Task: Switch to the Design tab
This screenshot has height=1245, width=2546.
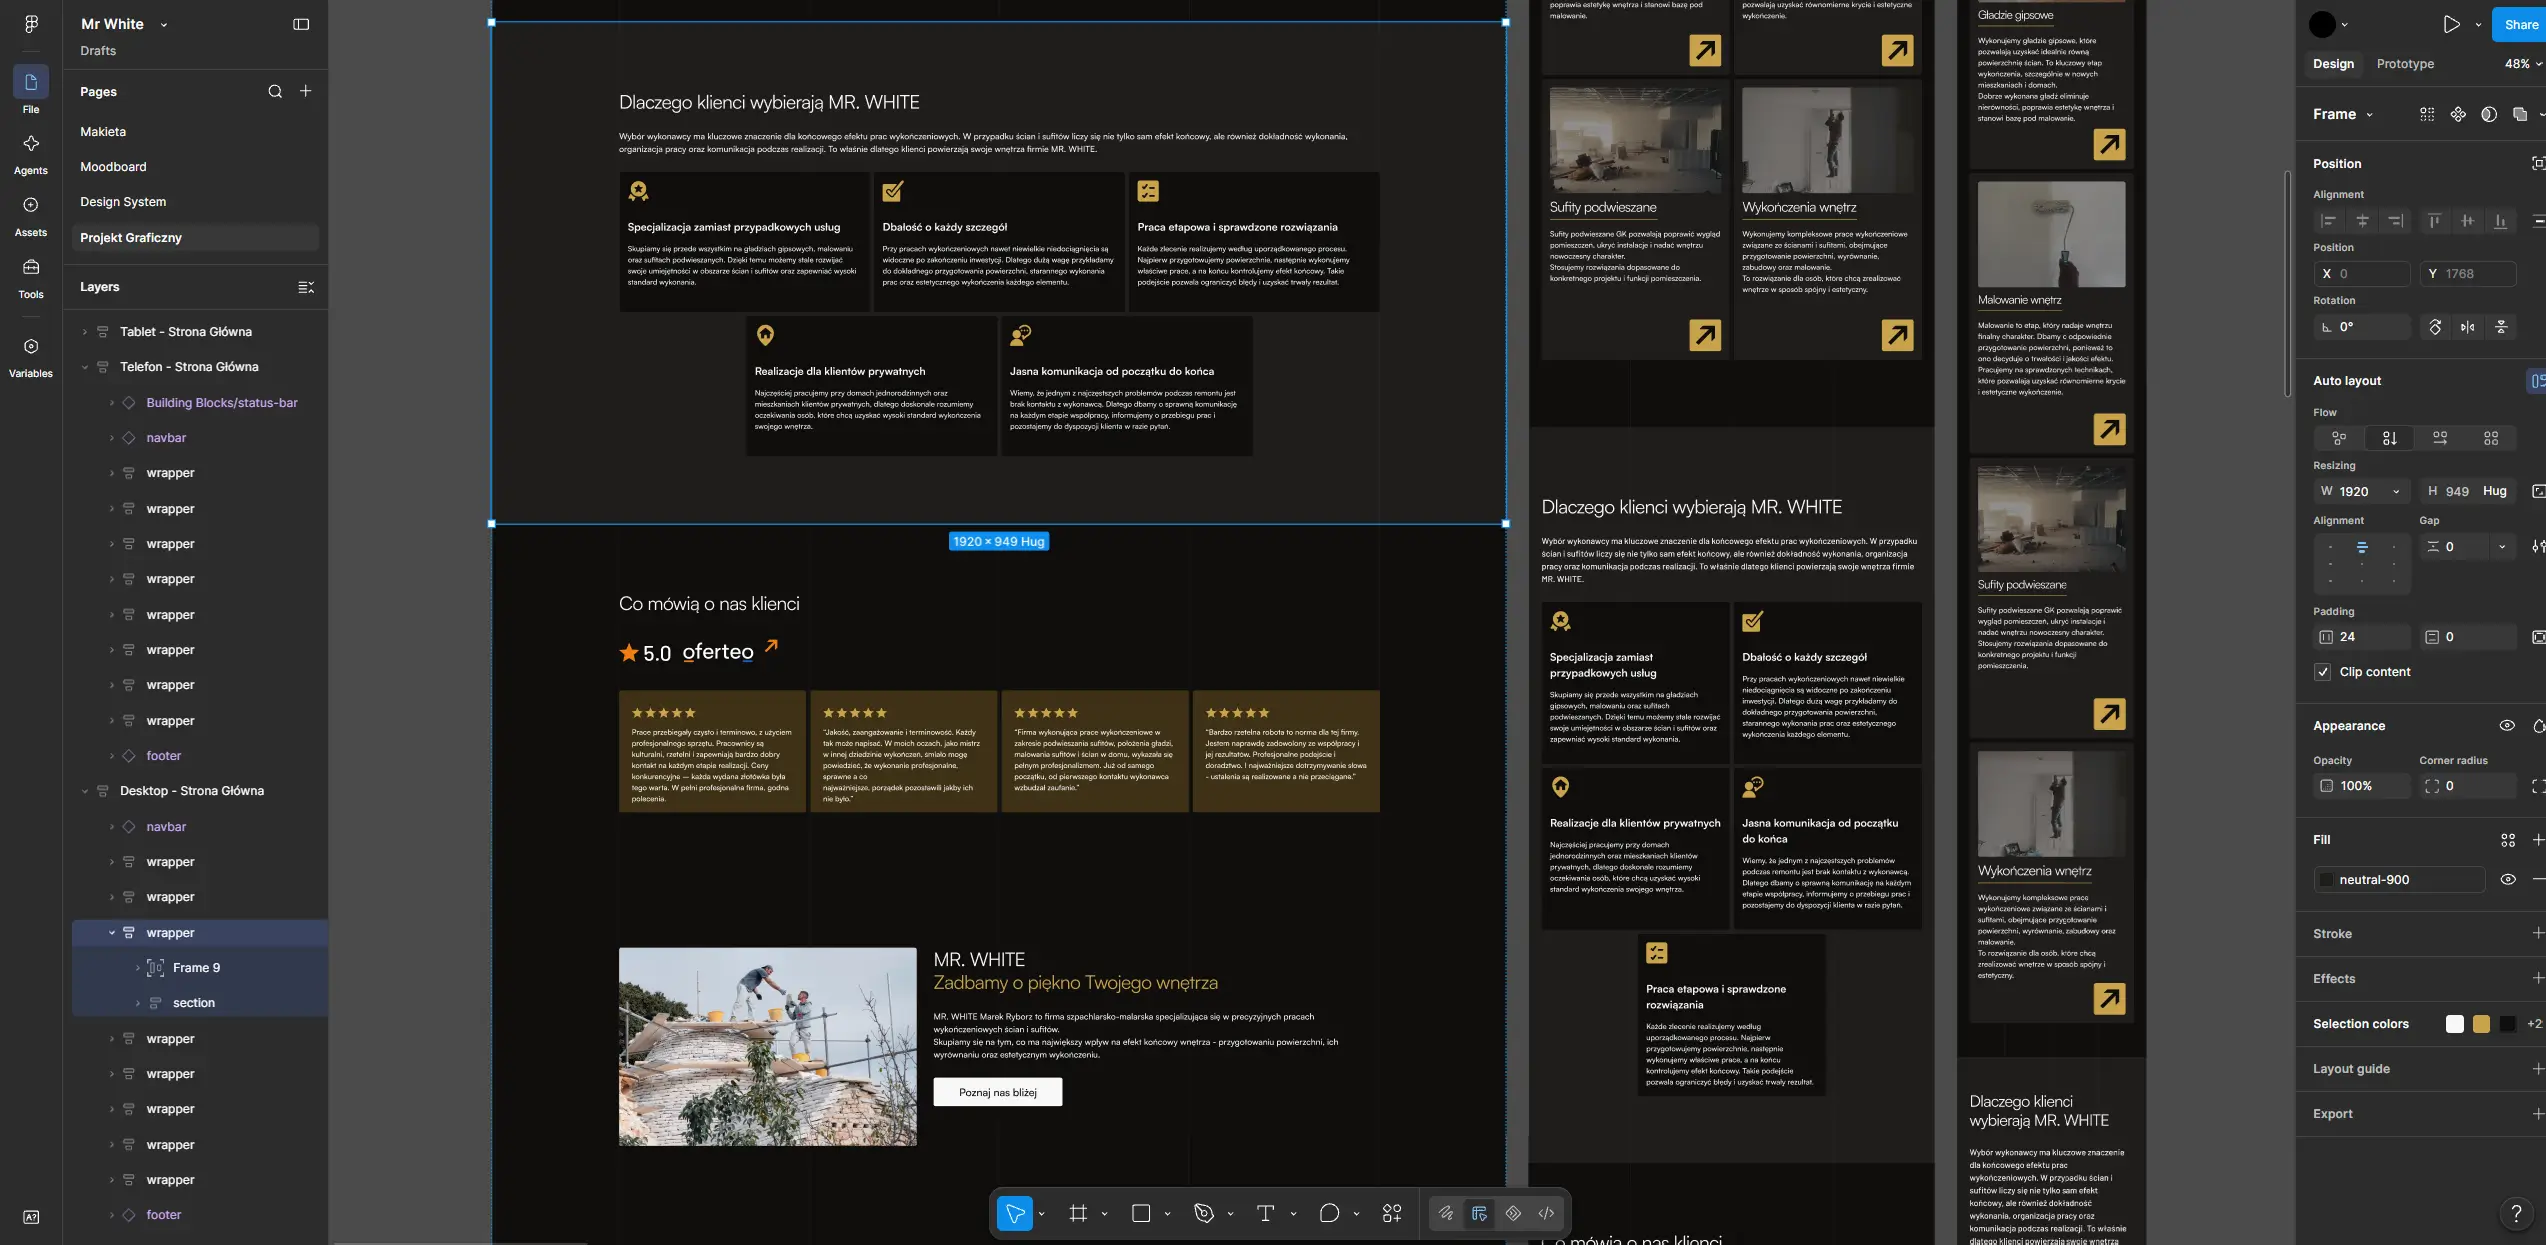Action: tap(2333, 64)
